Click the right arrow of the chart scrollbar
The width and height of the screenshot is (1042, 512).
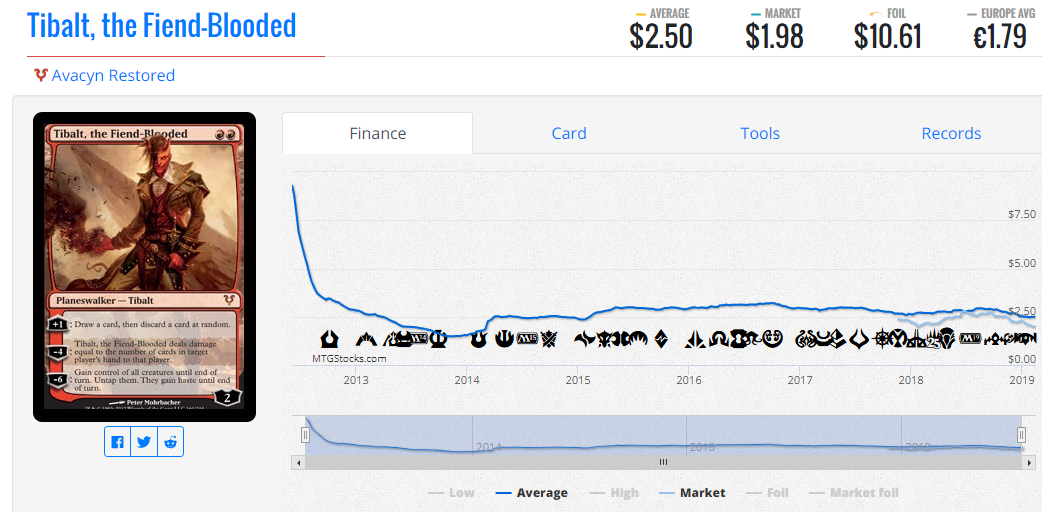1030,462
